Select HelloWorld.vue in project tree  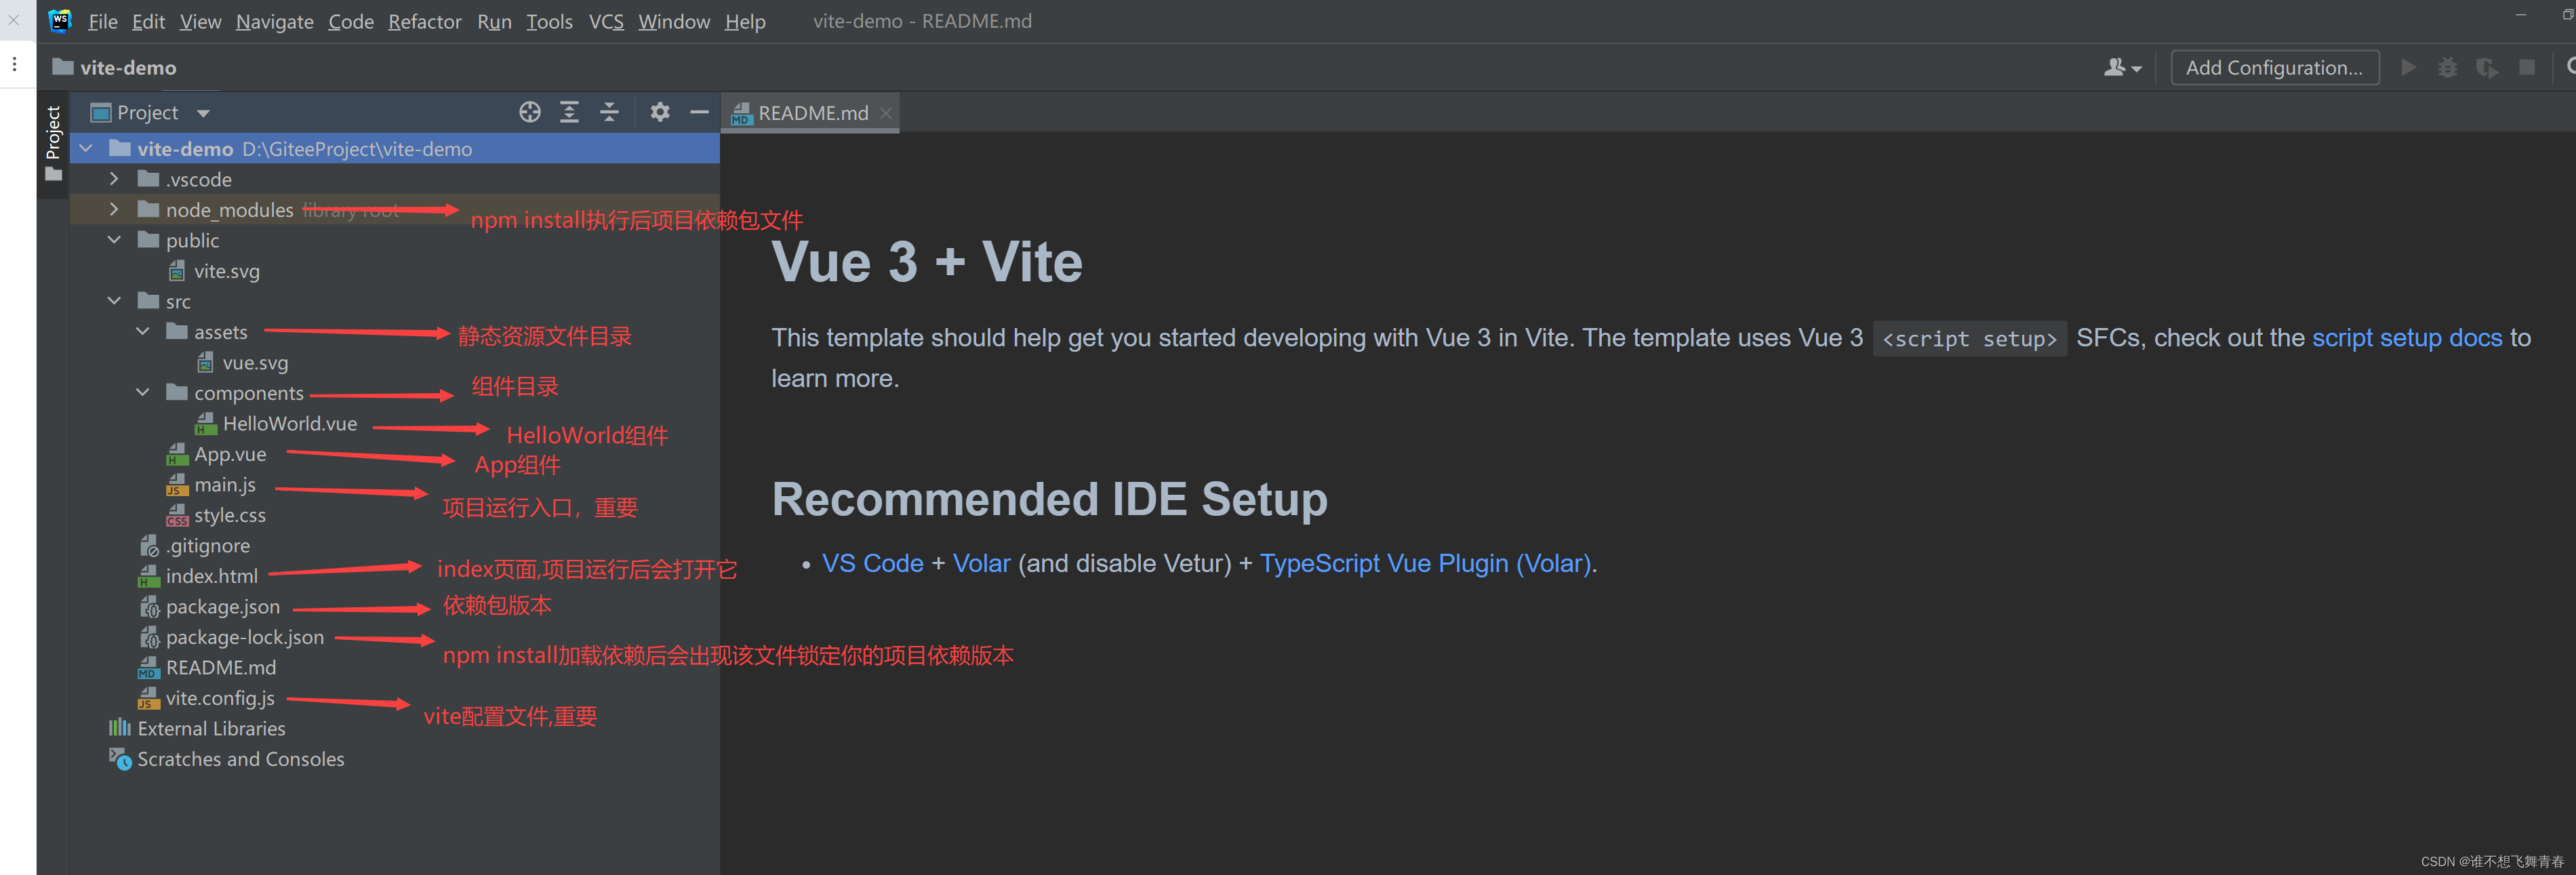click(289, 424)
